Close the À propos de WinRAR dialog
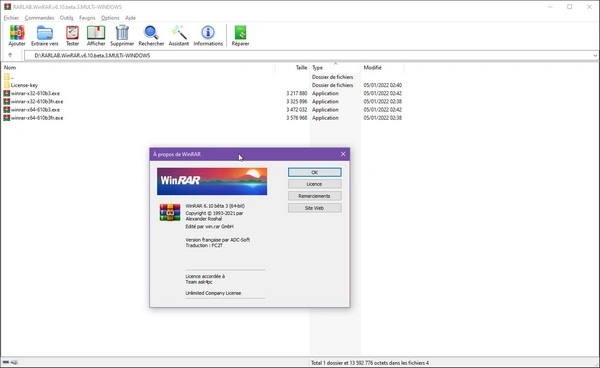The image size is (600, 368). pos(343,154)
